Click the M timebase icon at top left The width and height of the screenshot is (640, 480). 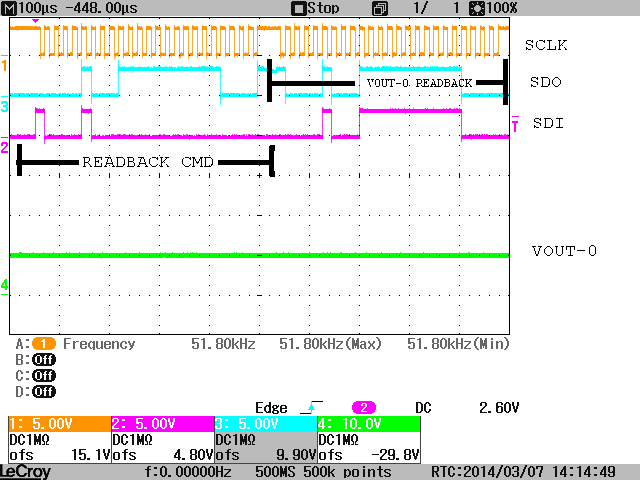coord(9,8)
